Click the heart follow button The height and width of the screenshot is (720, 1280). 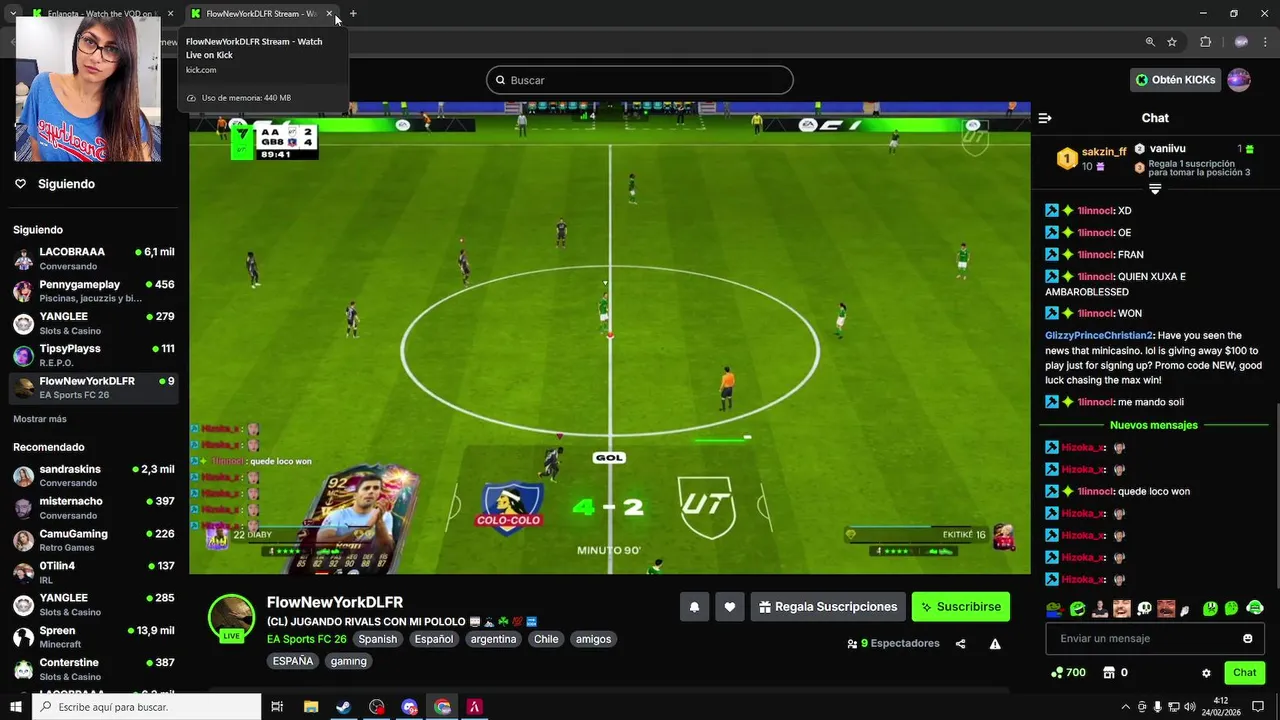pyautogui.click(x=730, y=607)
